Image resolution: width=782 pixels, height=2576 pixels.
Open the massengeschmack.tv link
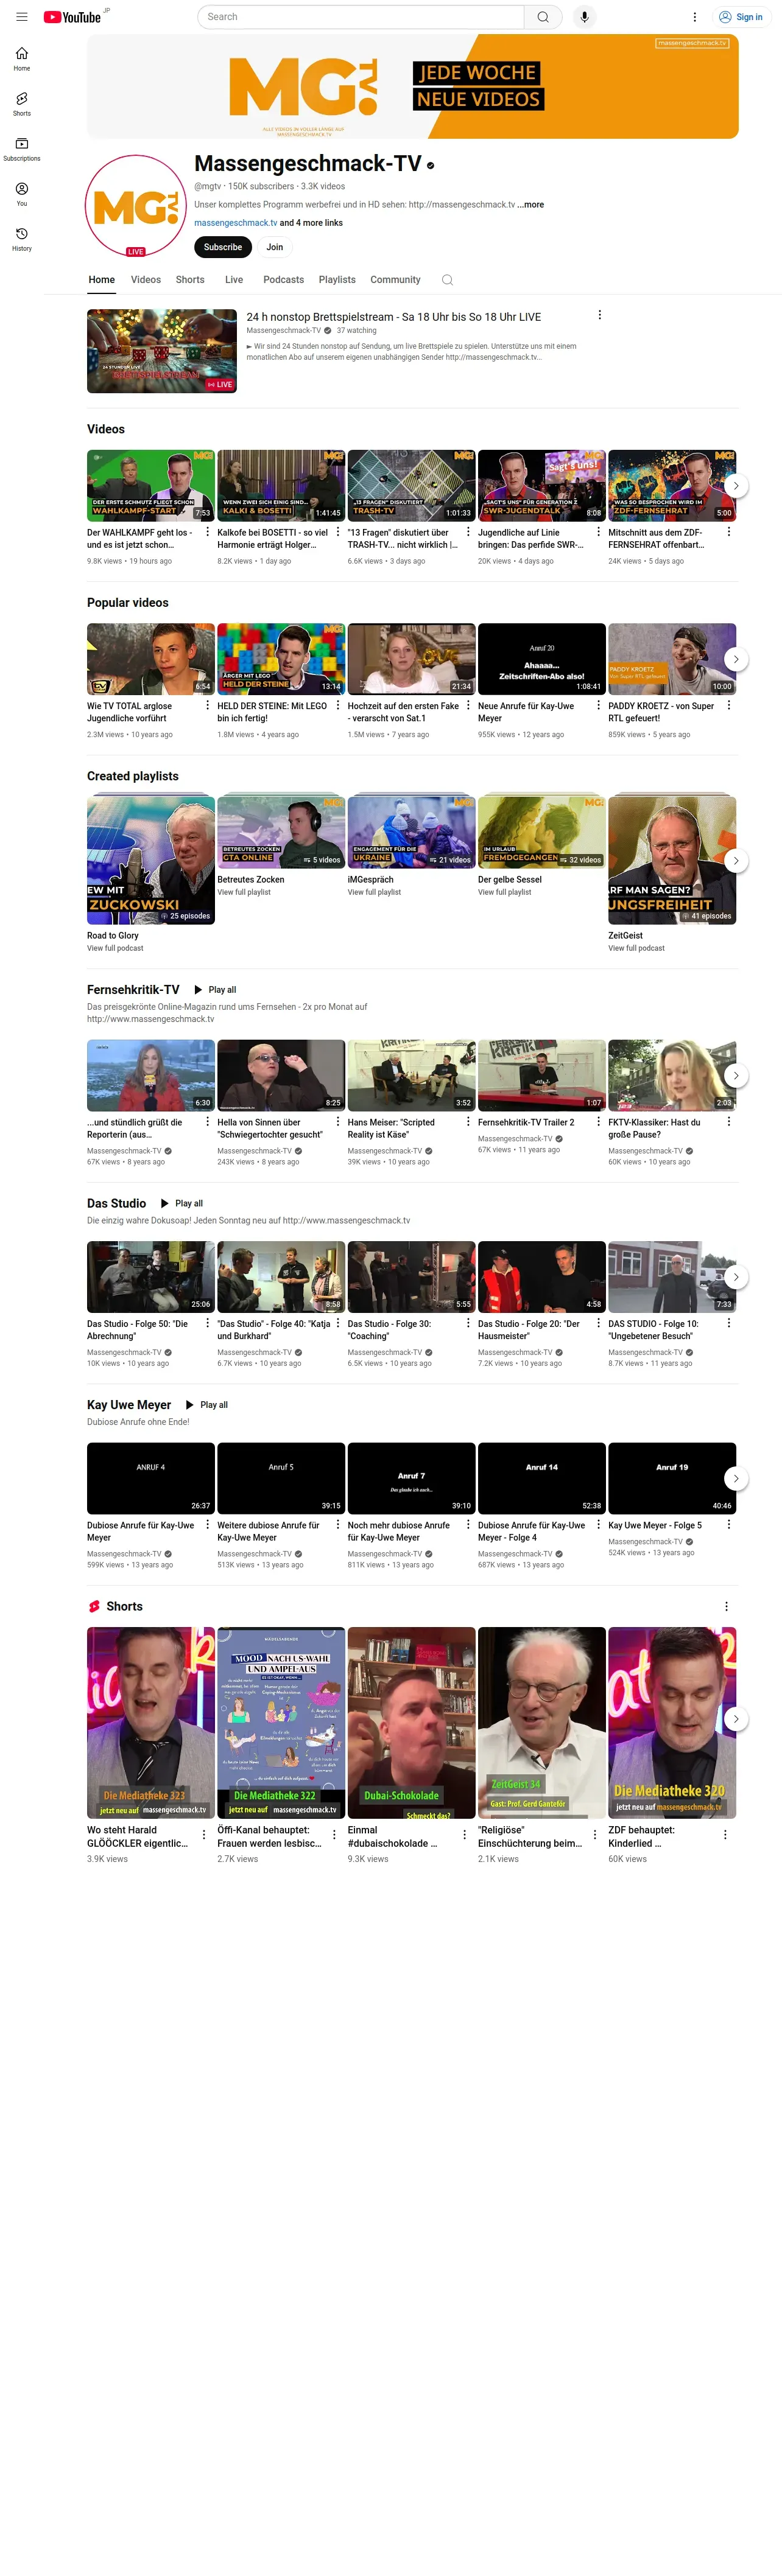pos(235,223)
